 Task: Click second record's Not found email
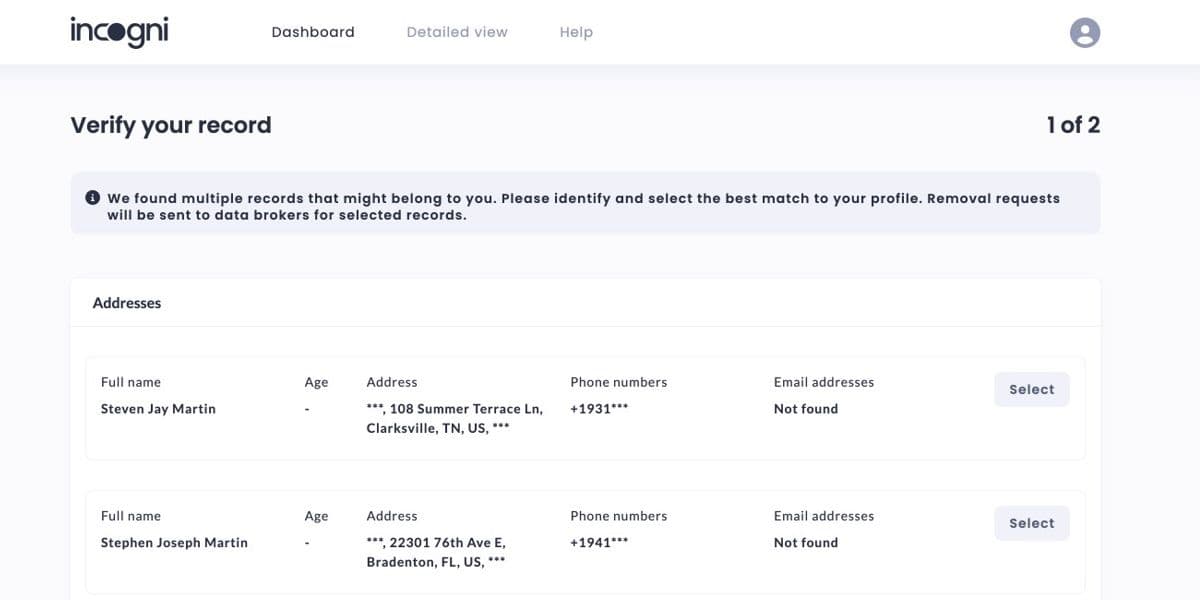coord(805,543)
